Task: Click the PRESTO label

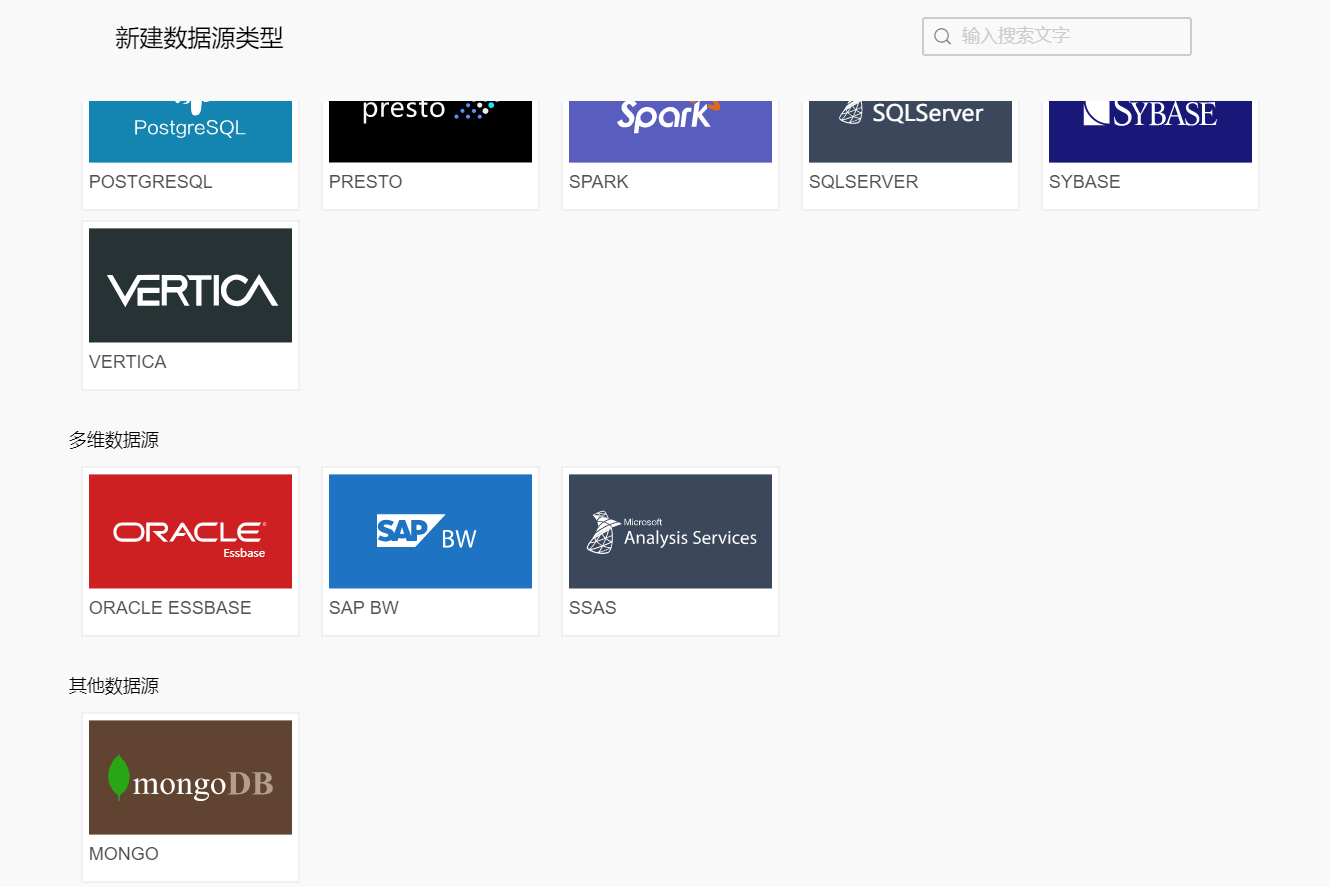Action: [x=366, y=182]
